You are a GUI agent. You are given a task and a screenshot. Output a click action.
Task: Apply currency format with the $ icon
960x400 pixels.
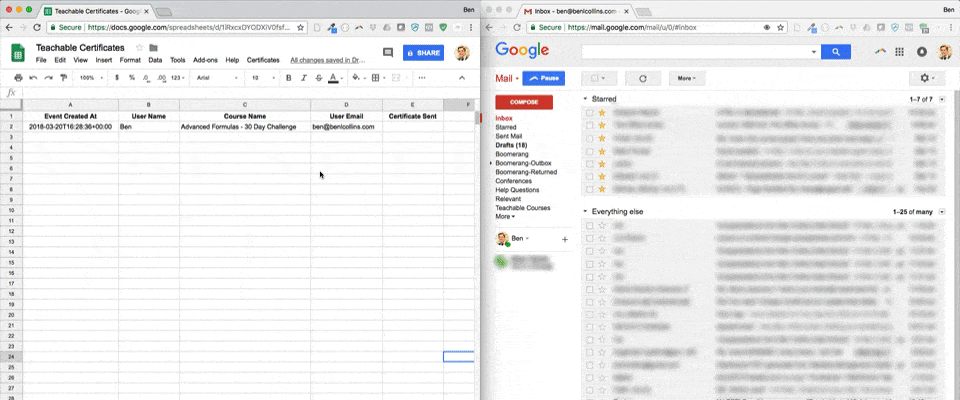[117, 78]
